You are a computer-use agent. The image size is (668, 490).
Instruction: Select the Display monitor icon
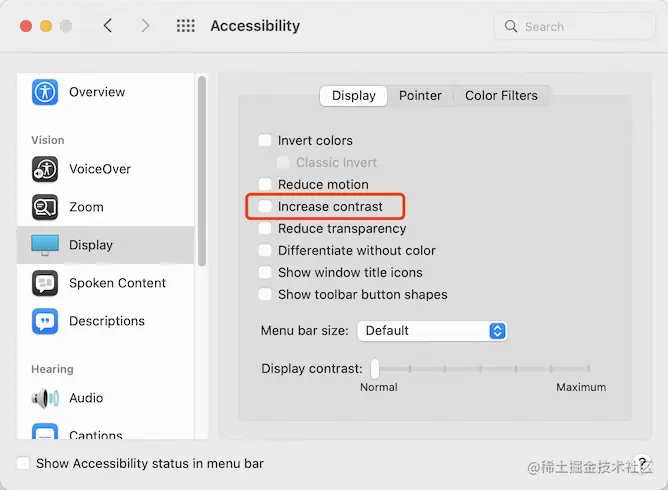click(45, 245)
